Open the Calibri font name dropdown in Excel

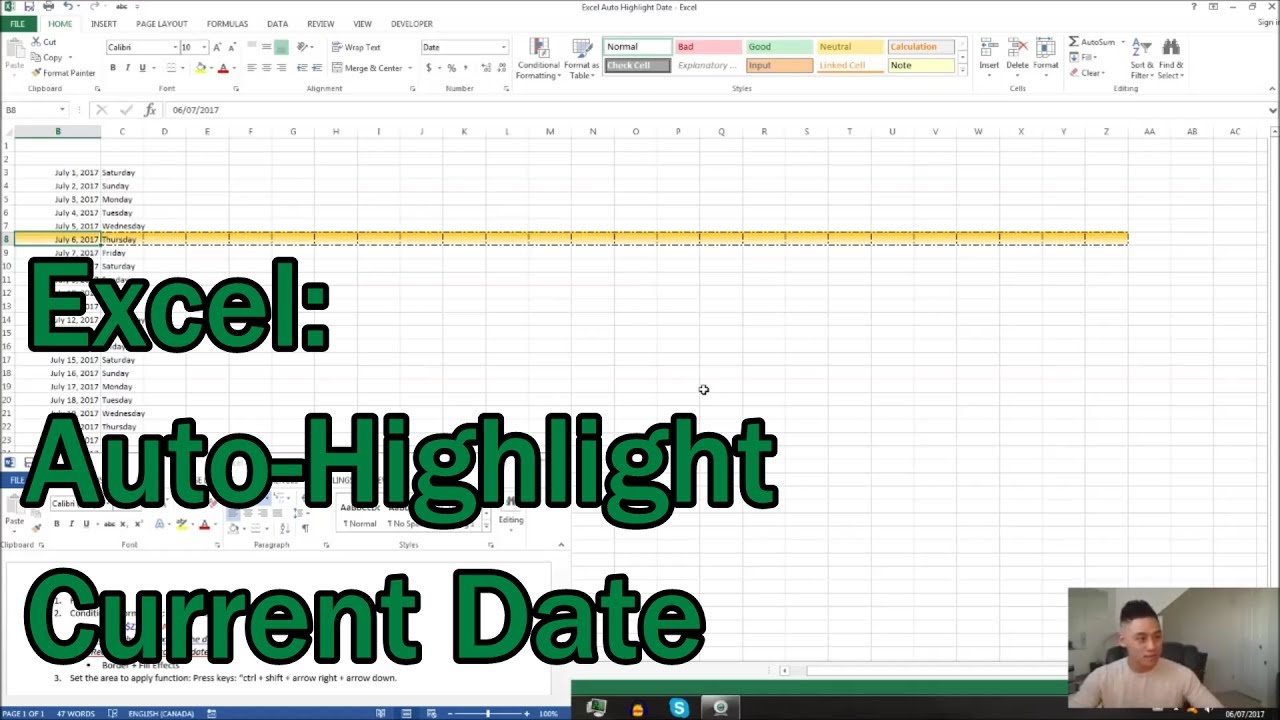point(174,47)
